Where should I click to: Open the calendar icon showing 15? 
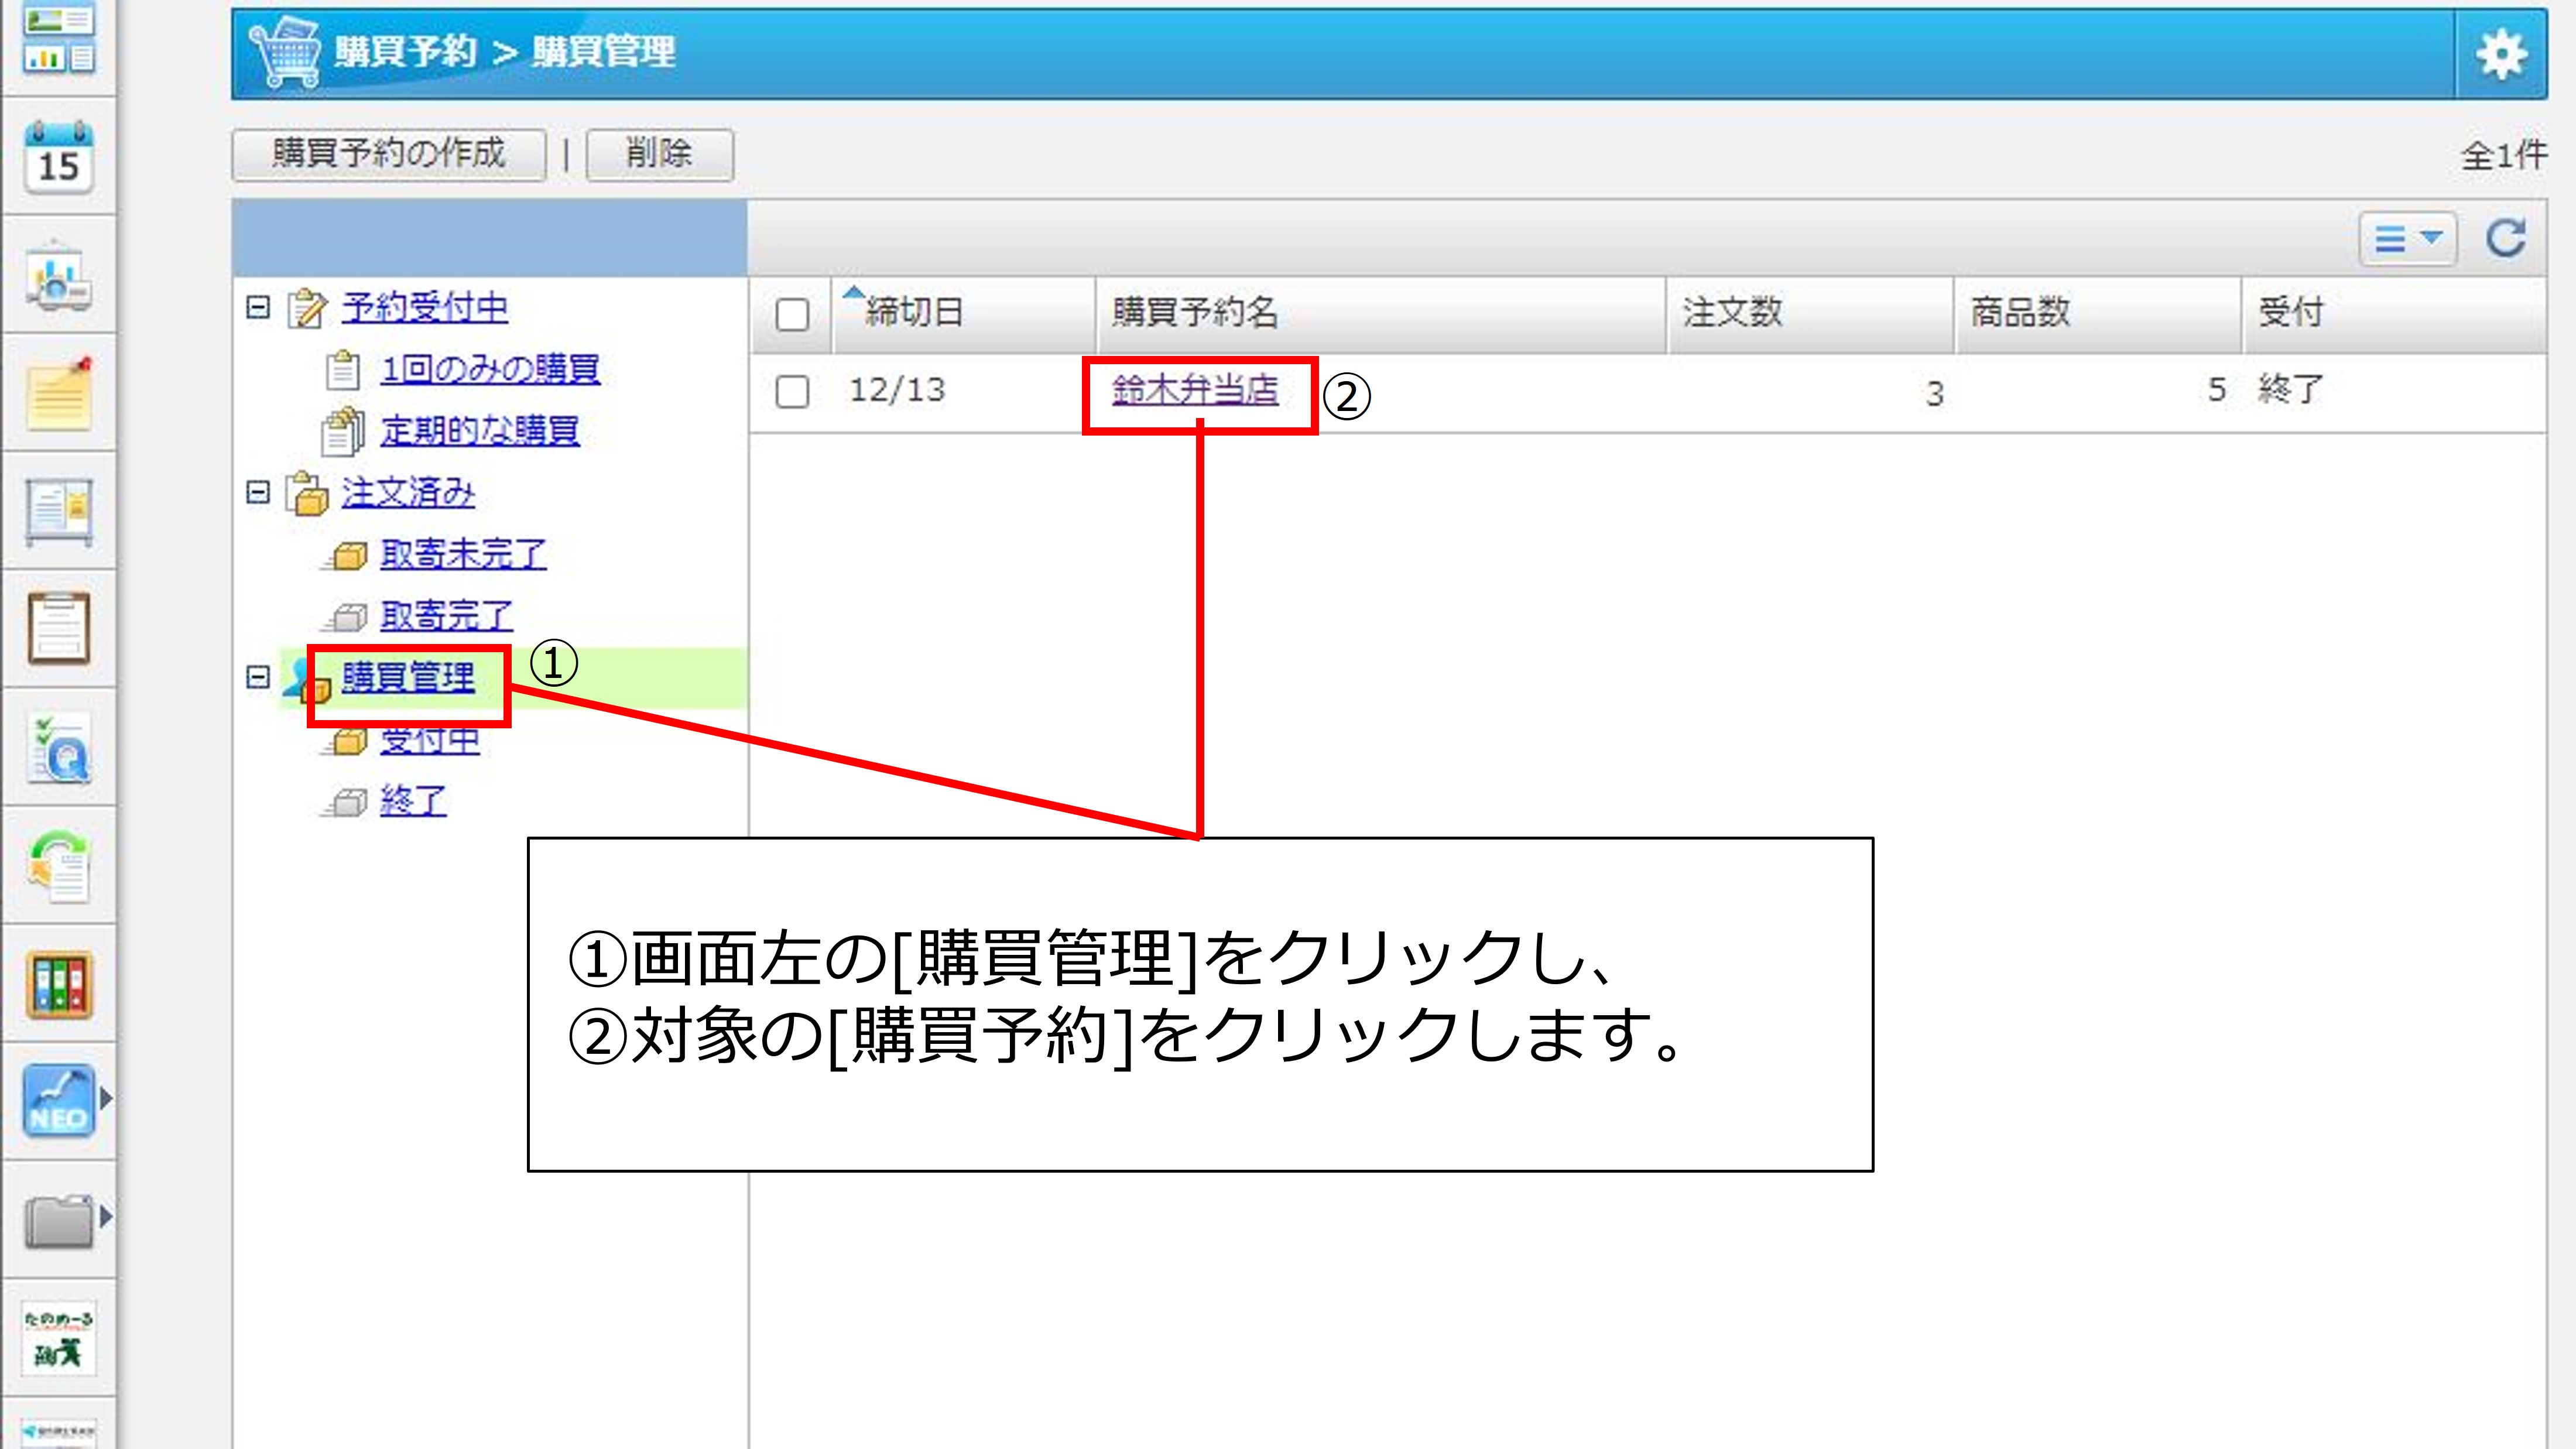[58, 157]
